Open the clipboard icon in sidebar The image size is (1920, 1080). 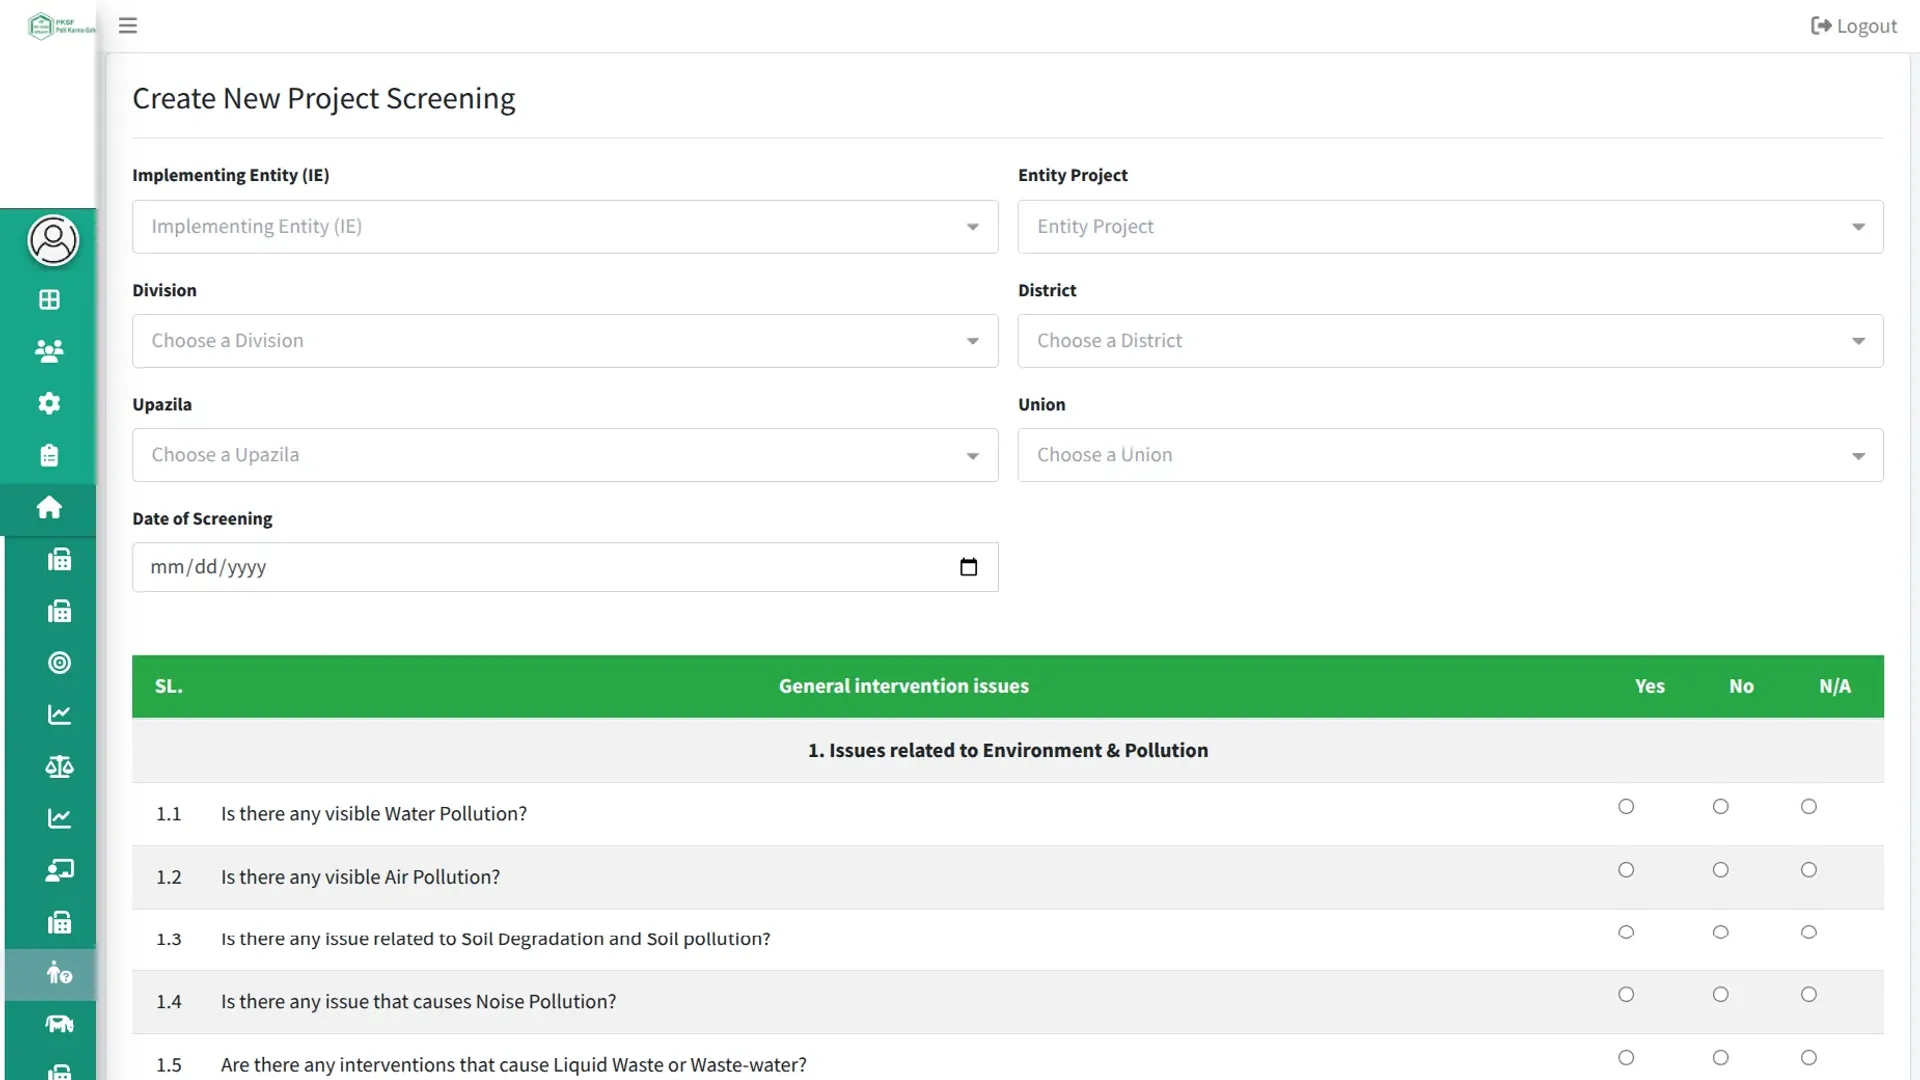tap(49, 455)
